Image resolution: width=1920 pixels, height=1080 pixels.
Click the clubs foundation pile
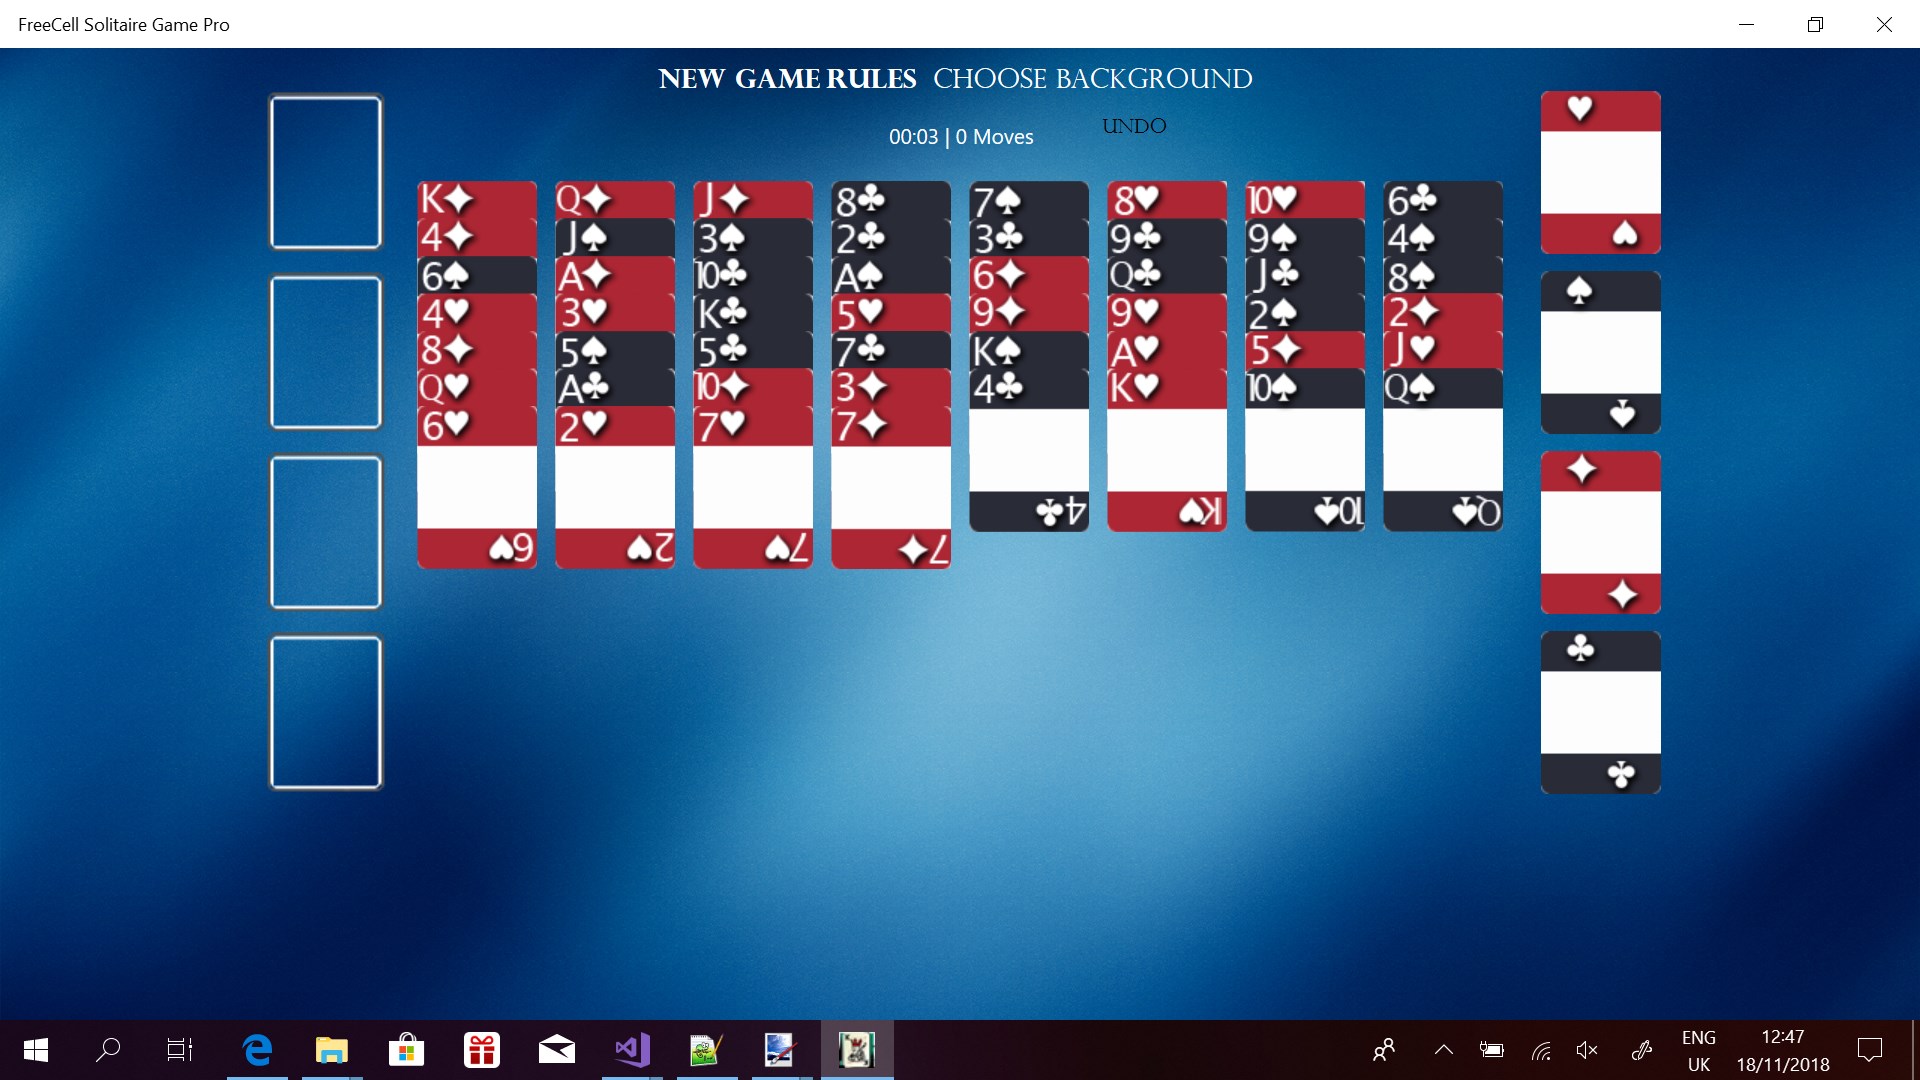[1600, 712]
